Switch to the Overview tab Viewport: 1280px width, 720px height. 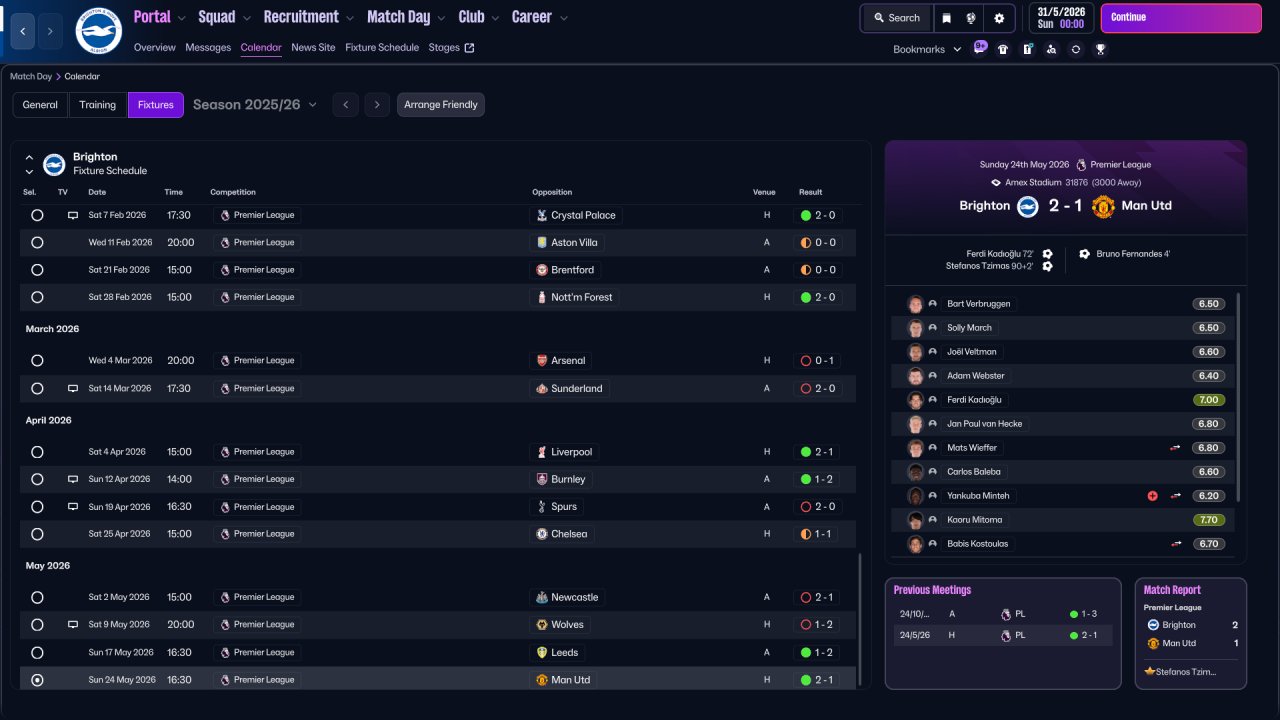[x=154, y=48]
